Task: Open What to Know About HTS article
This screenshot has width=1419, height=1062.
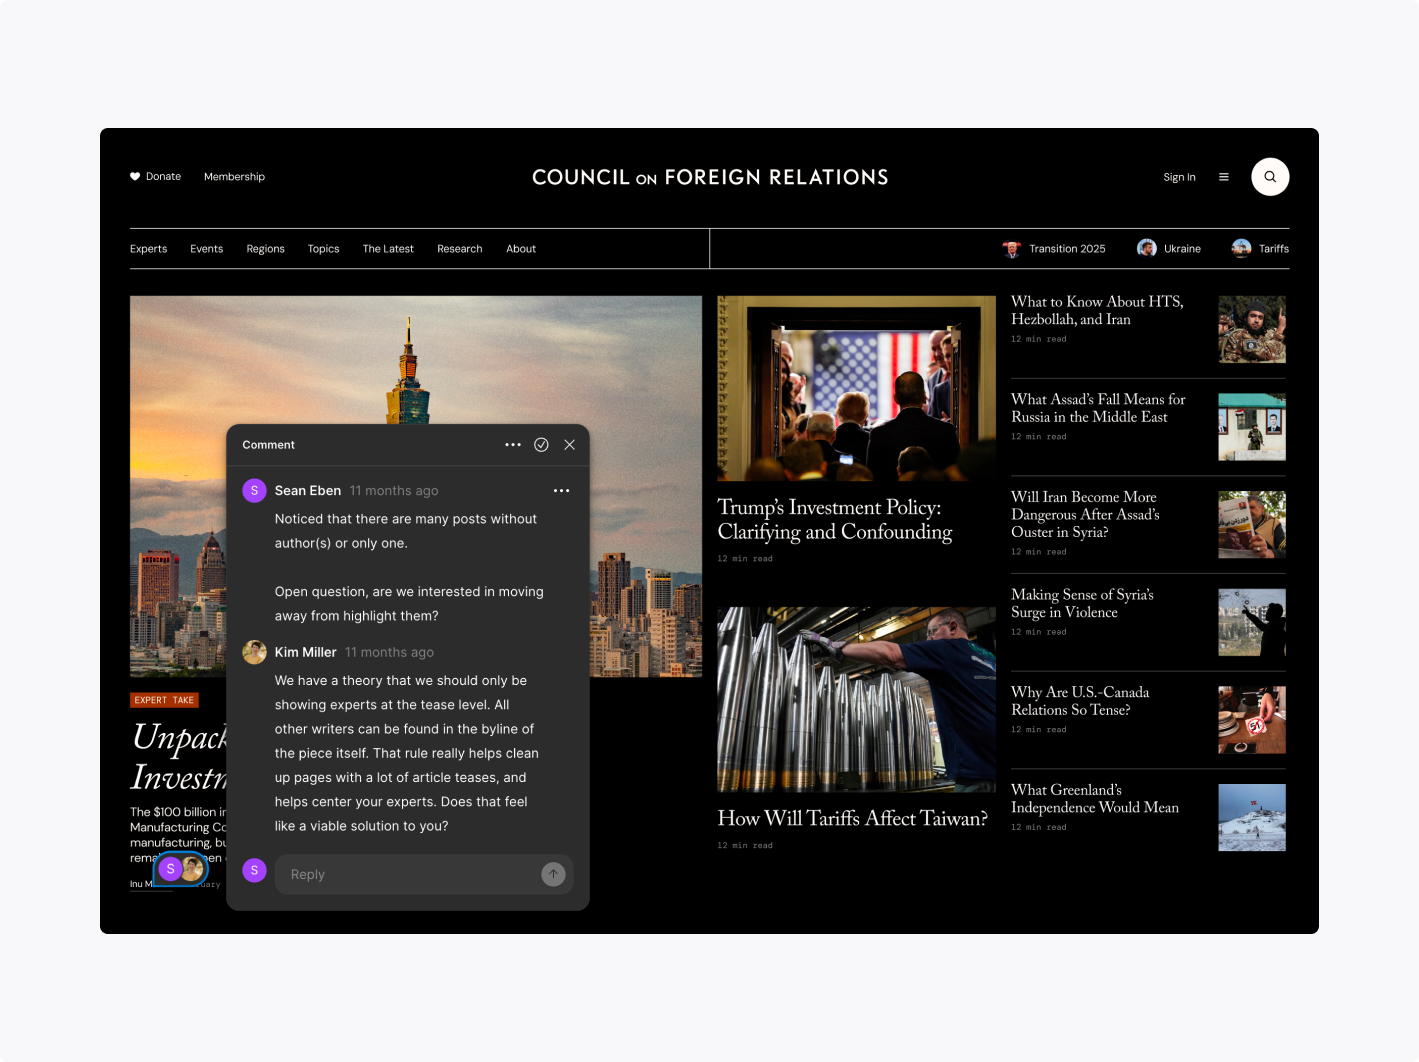Action: point(1097,310)
